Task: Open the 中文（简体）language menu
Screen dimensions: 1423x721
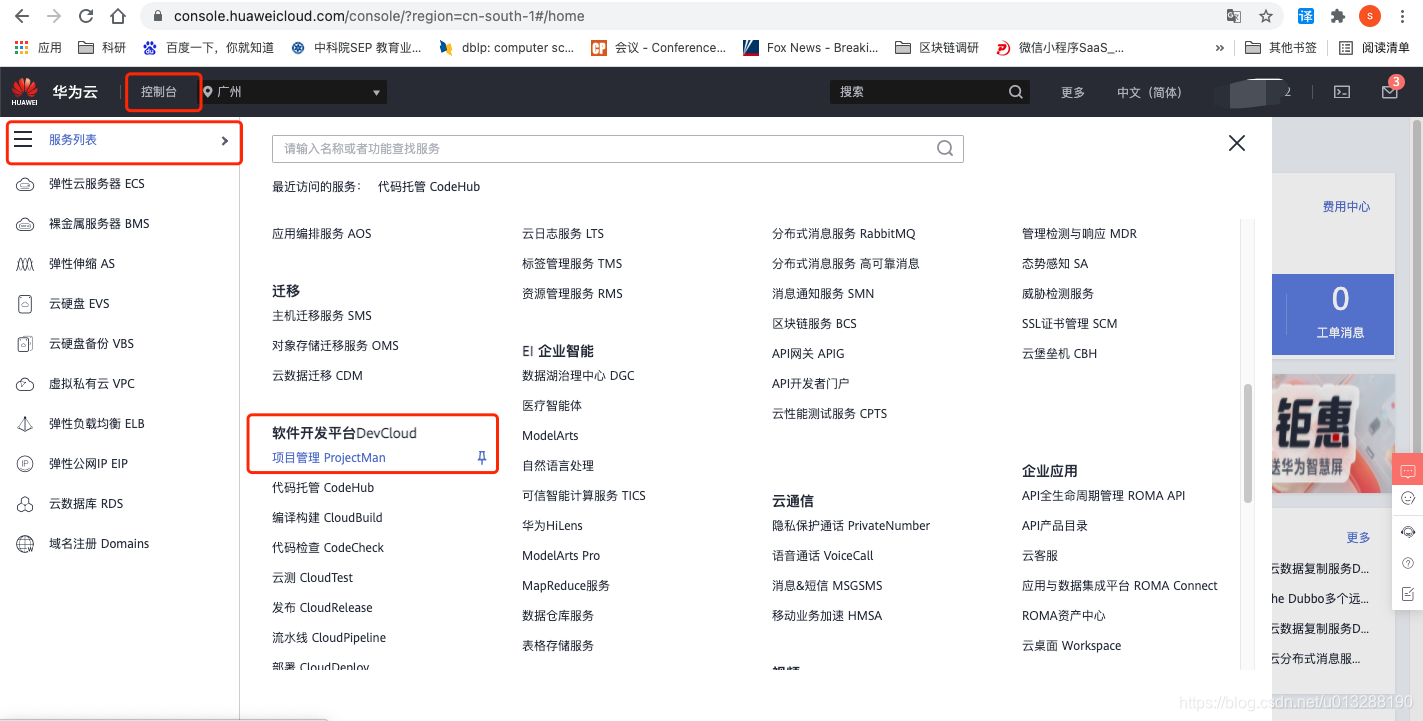Action: click(x=1149, y=92)
